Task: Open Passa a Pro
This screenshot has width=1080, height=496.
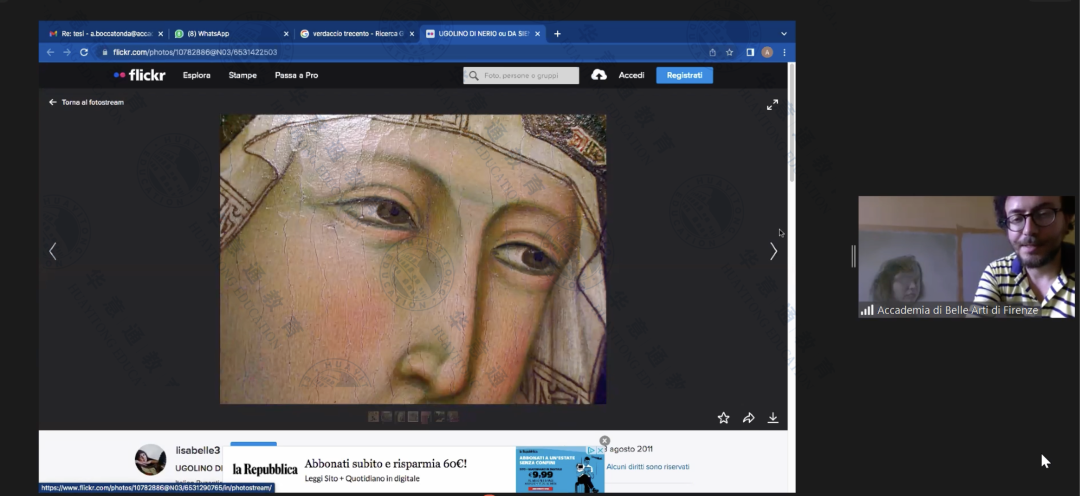Action: coord(296,75)
